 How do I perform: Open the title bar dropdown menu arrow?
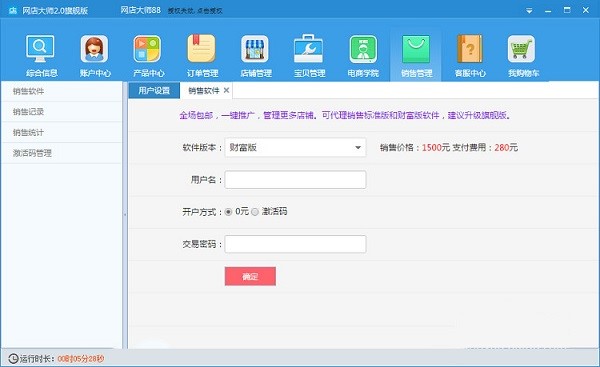click(x=529, y=11)
